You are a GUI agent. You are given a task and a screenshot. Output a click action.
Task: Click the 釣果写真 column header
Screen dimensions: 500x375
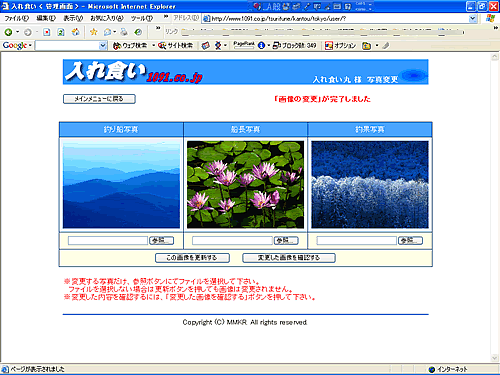click(370, 130)
